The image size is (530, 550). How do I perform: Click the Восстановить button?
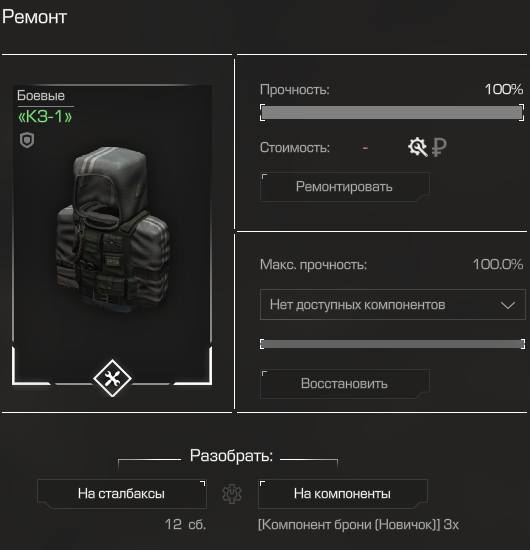(344, 384)
